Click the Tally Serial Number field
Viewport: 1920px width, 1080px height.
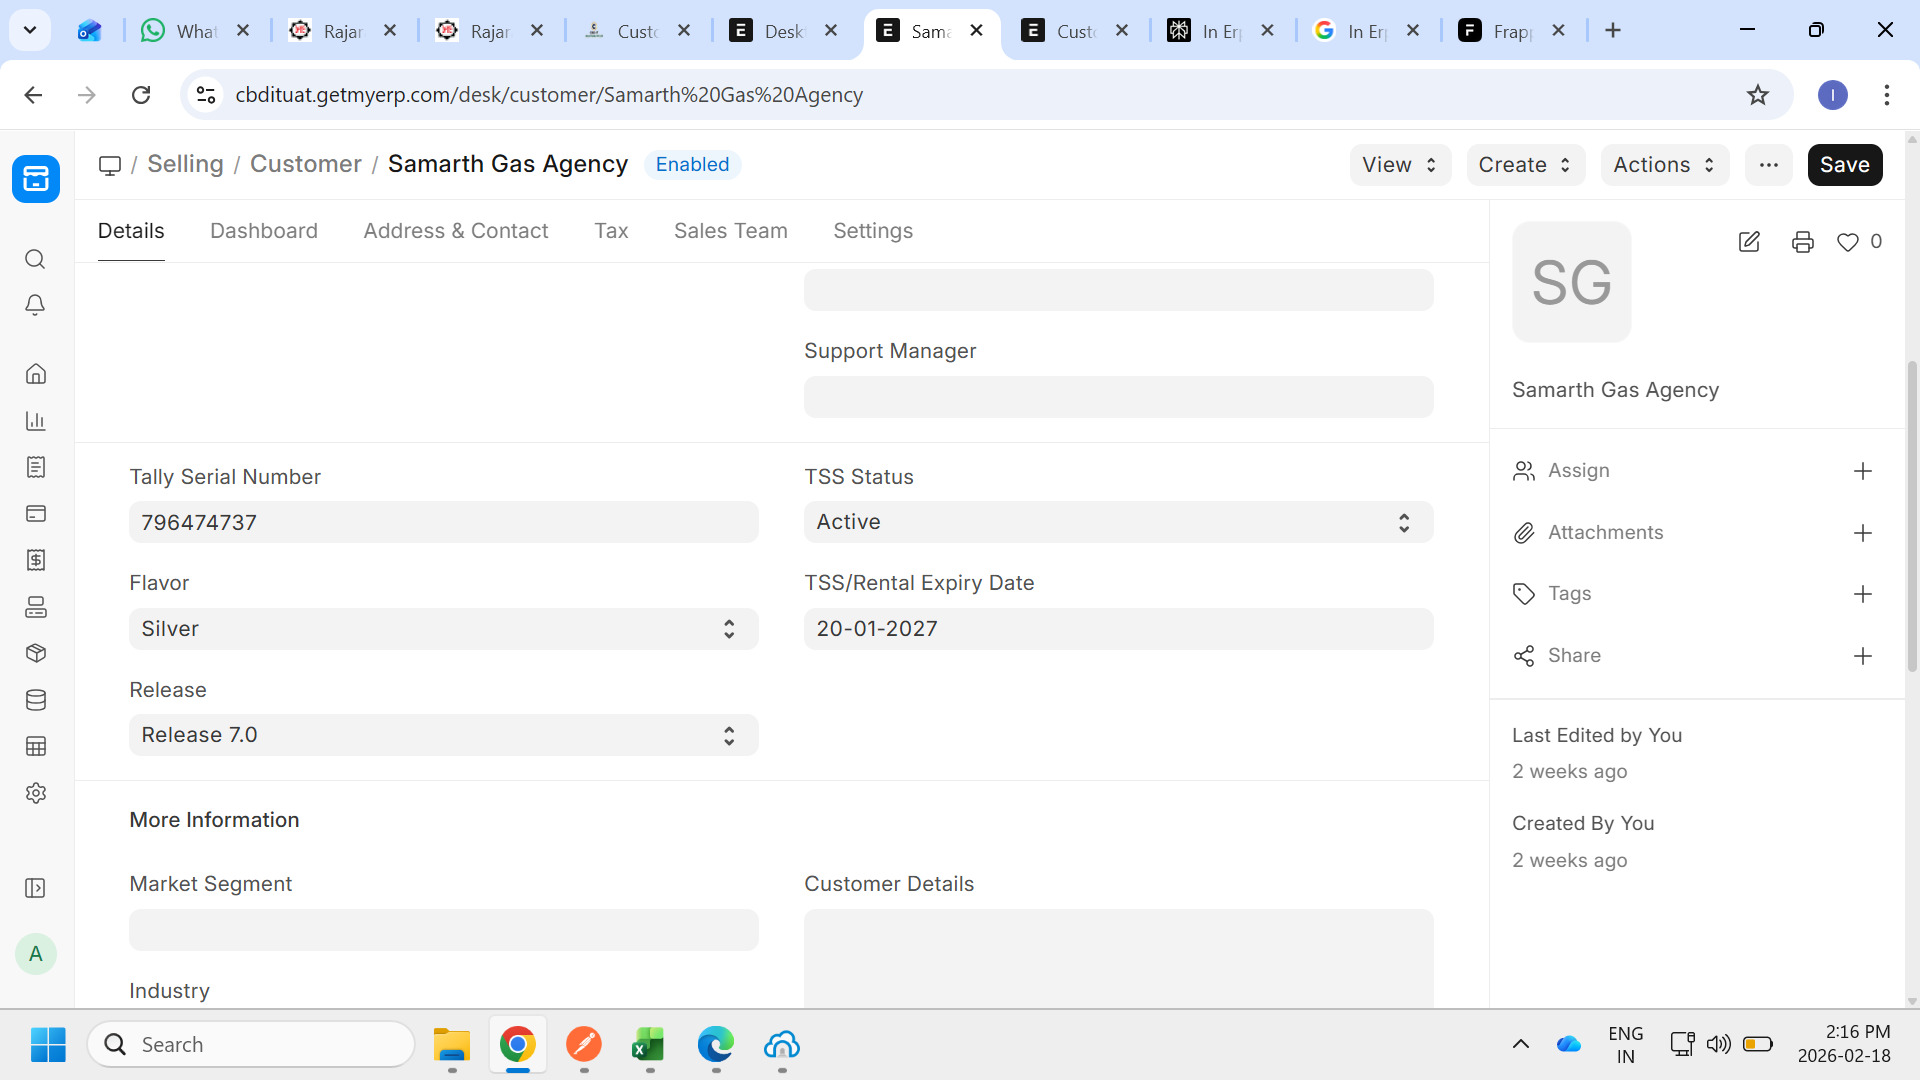443,522
